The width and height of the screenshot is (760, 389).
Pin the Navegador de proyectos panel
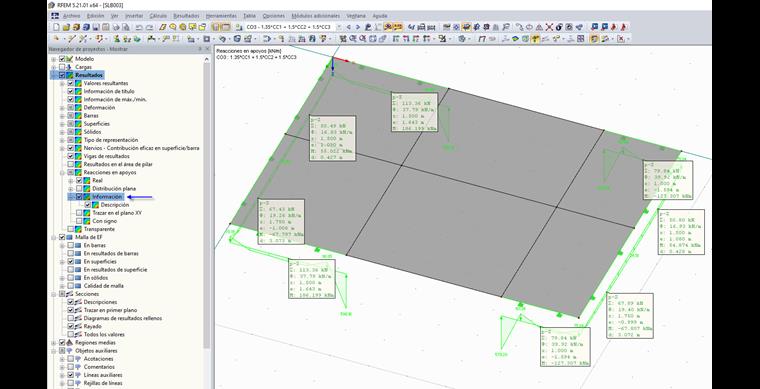point(200,49)
